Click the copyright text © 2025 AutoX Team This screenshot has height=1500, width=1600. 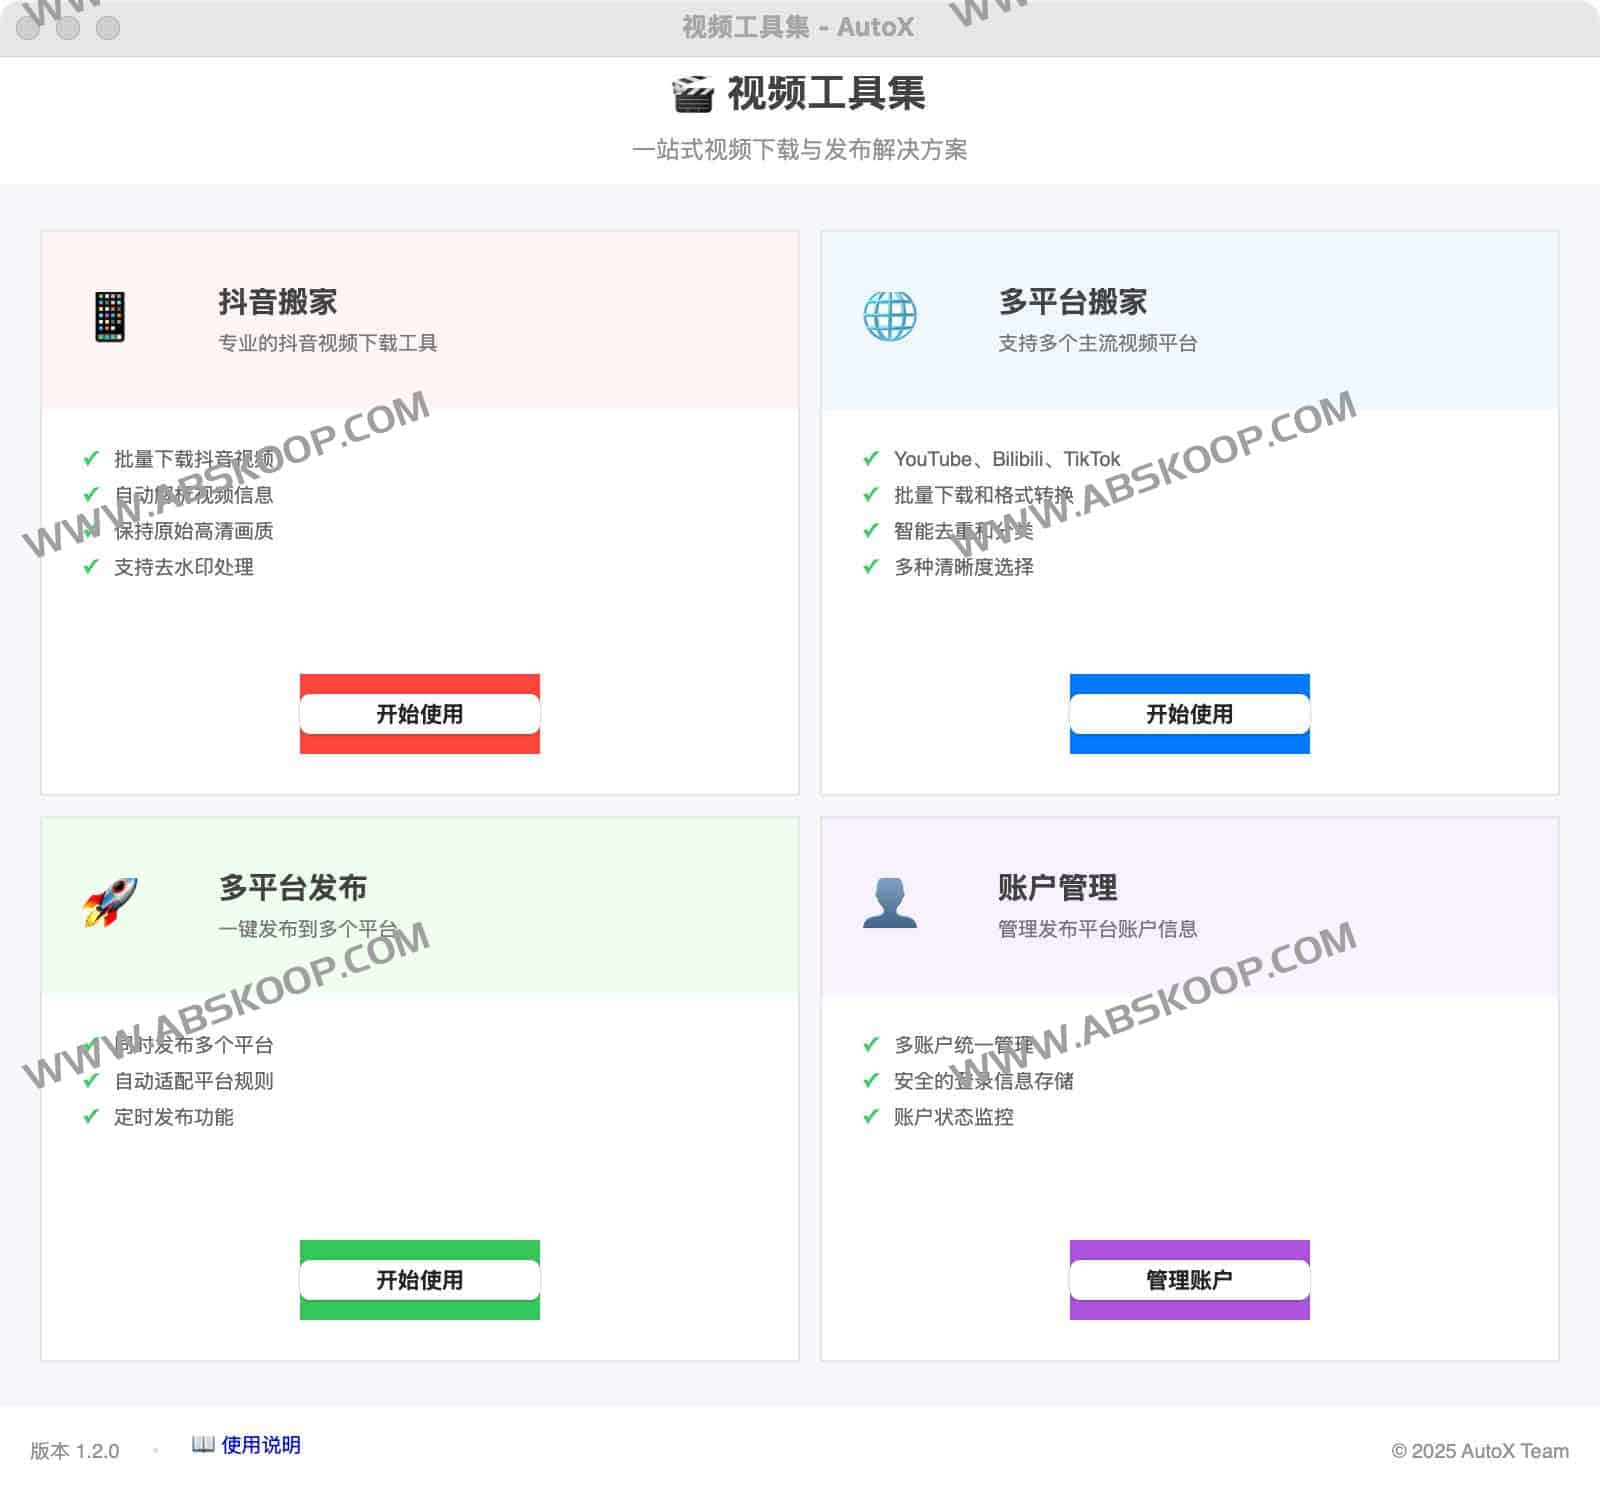[1479, 1451]
